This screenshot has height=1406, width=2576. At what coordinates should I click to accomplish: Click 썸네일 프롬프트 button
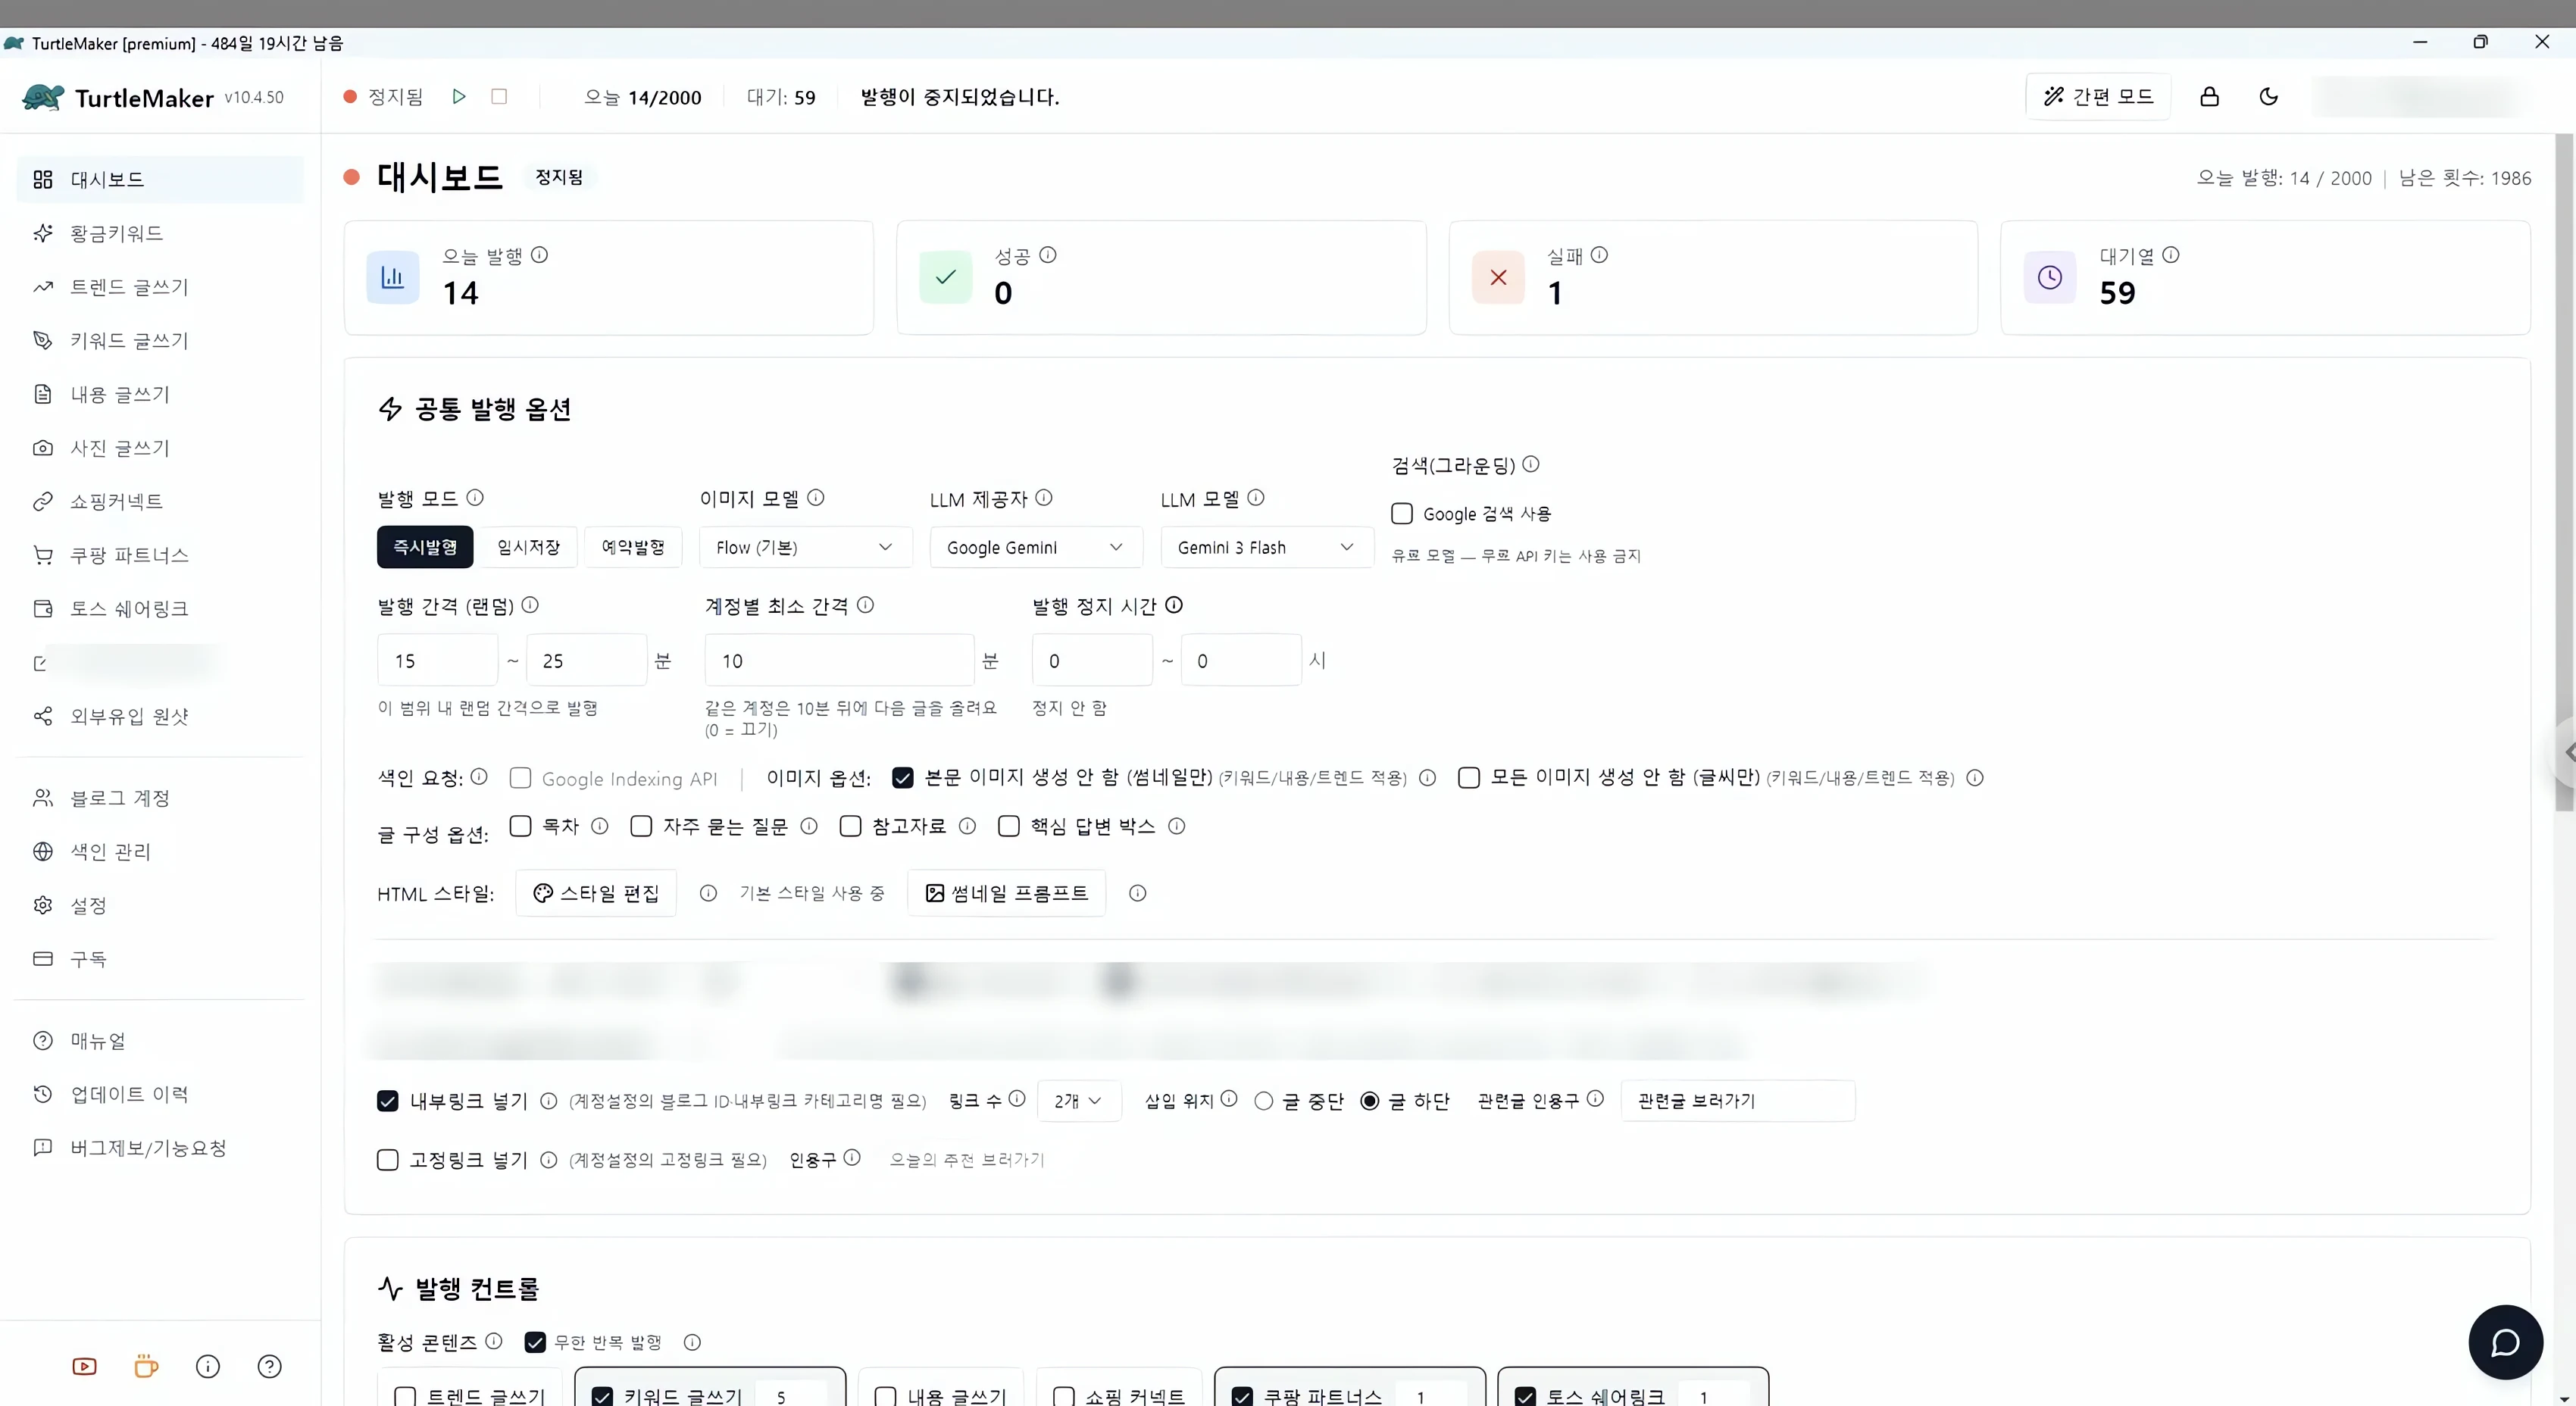pyautogui.click(x=1007, y=893)
